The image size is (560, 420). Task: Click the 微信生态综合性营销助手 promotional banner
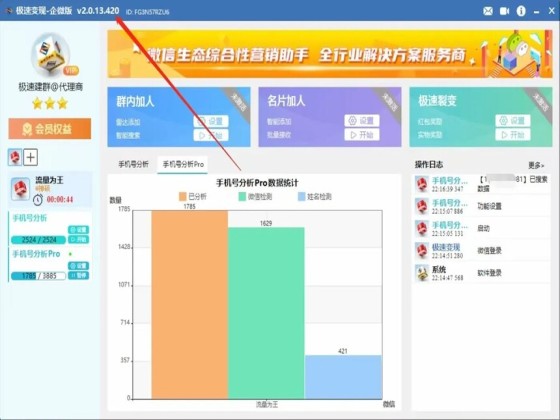330,54
